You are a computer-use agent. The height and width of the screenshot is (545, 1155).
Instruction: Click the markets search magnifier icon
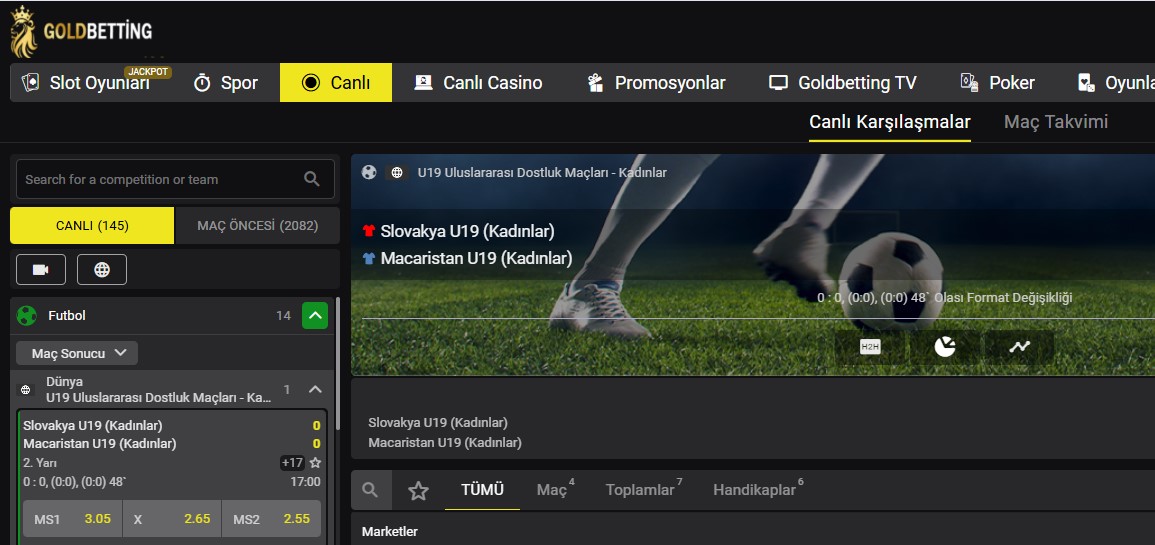371,490
